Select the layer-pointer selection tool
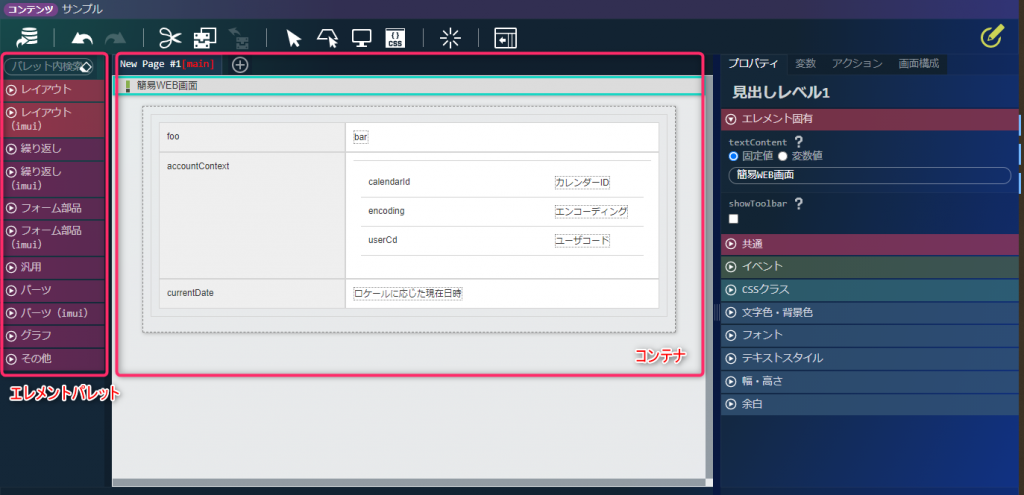Viewport: 1024px width, 495px height. click(328, 38)
